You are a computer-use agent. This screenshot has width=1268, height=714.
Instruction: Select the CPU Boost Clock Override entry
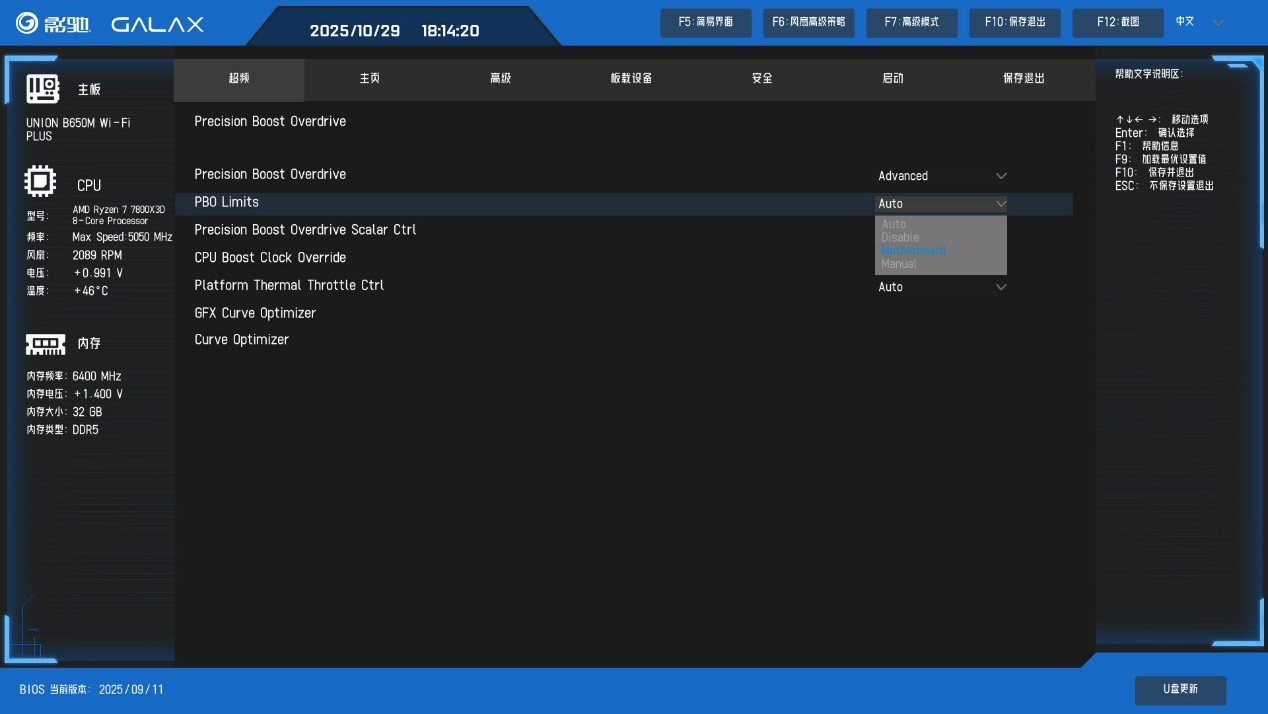pos(270,258)
